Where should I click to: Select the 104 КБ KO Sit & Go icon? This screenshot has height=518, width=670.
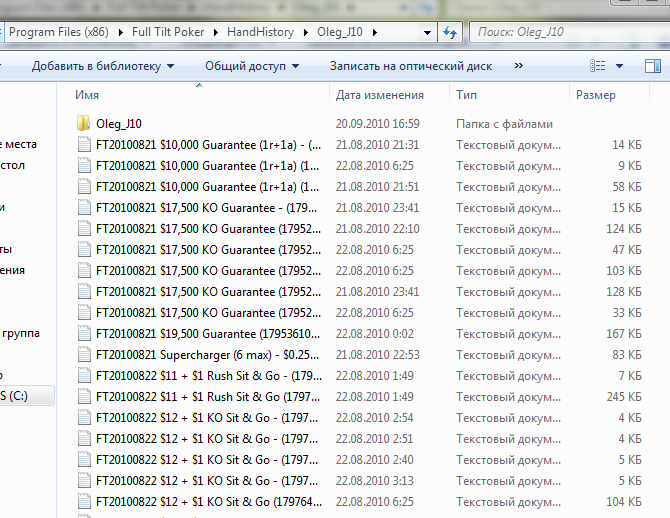coord(84,501)
